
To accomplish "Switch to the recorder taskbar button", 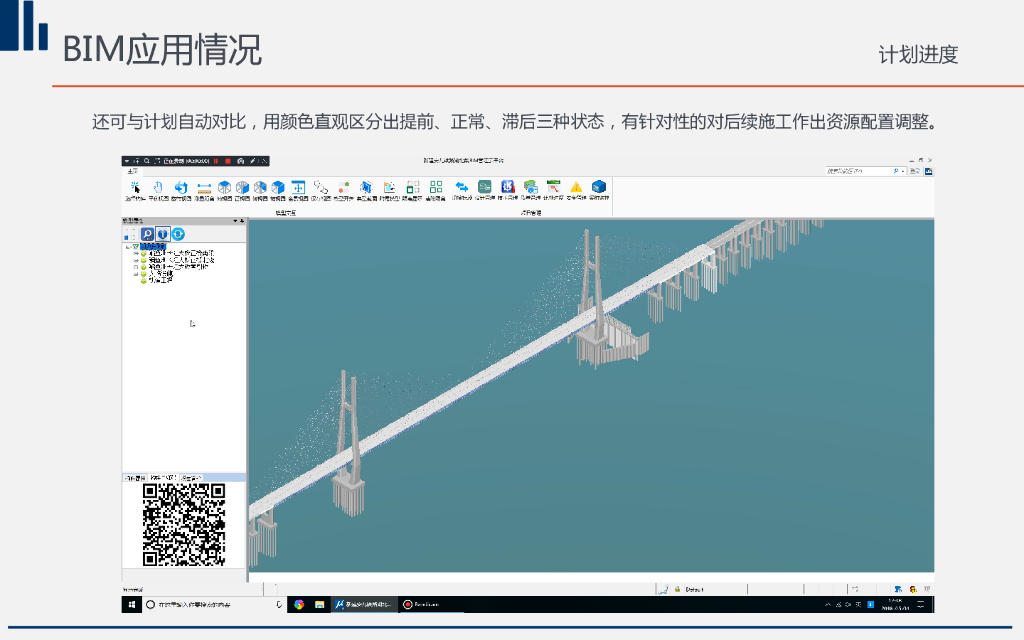I will coord(431,605).
